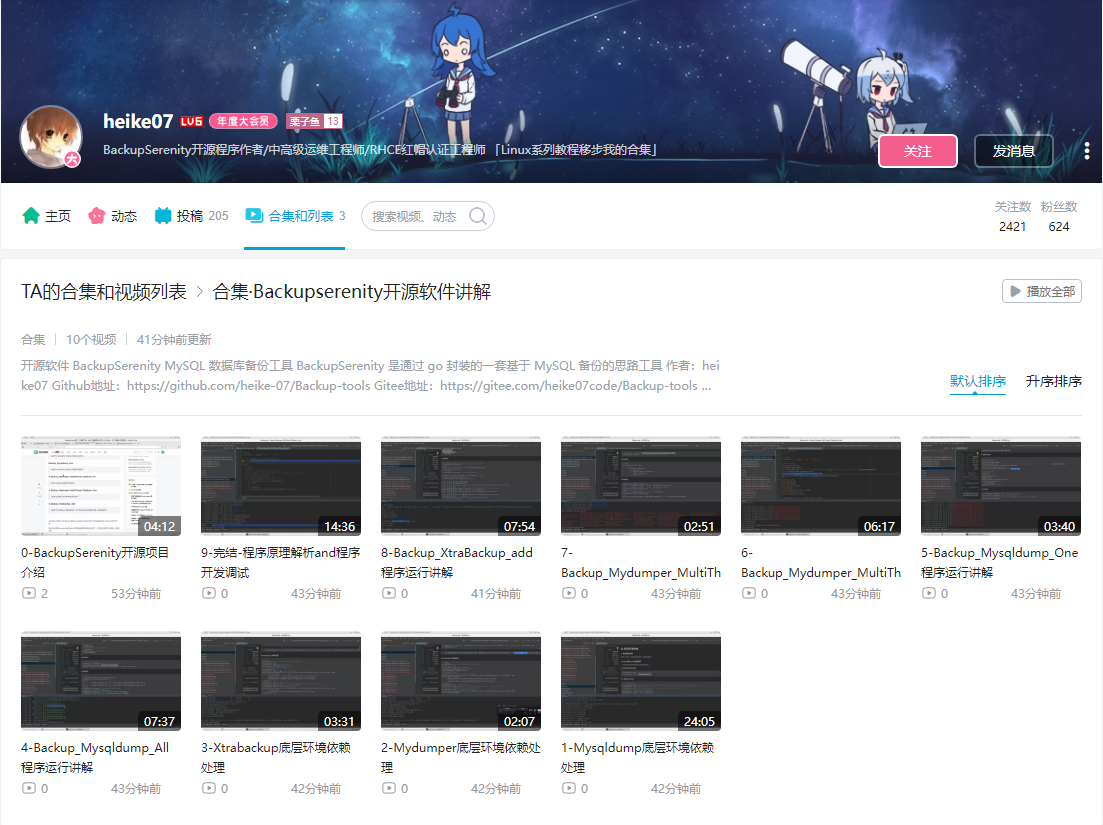
Task: Open title 4-Backup_Mysqldump_All程序运行讲解
Action: [95, 757]
